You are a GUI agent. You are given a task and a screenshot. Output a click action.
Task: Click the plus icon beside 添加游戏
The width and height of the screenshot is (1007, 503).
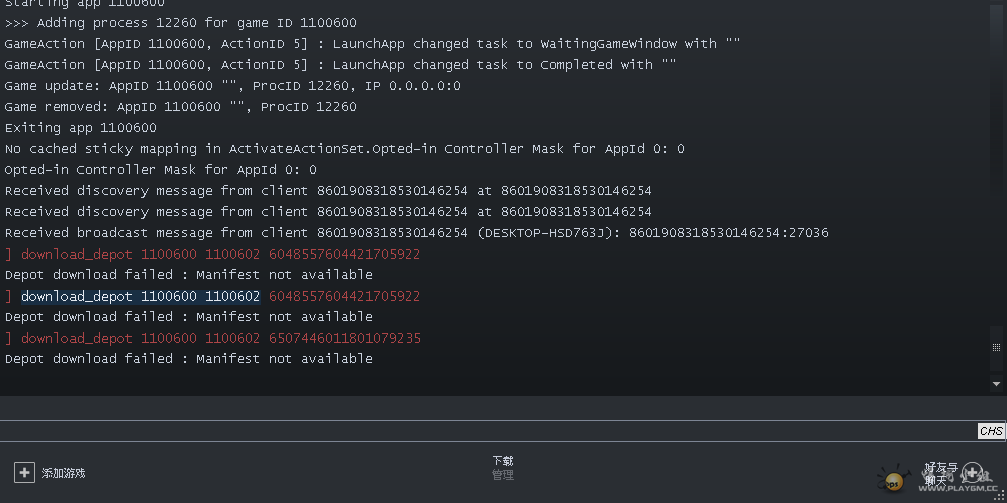point(24,472)
